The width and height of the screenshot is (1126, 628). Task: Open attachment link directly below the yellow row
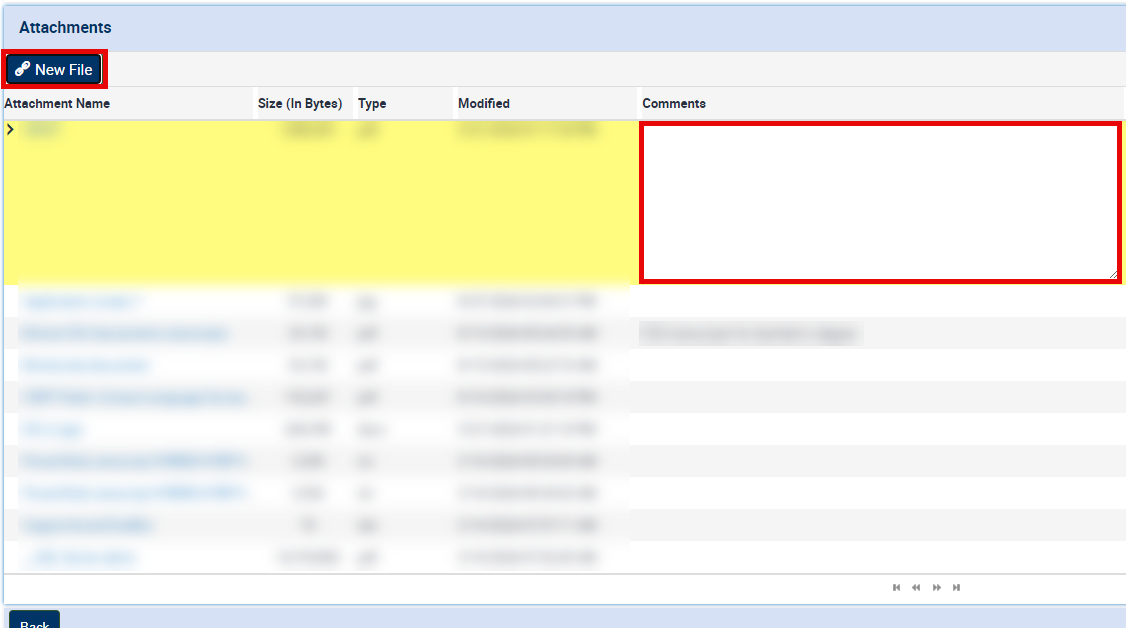(x=80, y=301)
